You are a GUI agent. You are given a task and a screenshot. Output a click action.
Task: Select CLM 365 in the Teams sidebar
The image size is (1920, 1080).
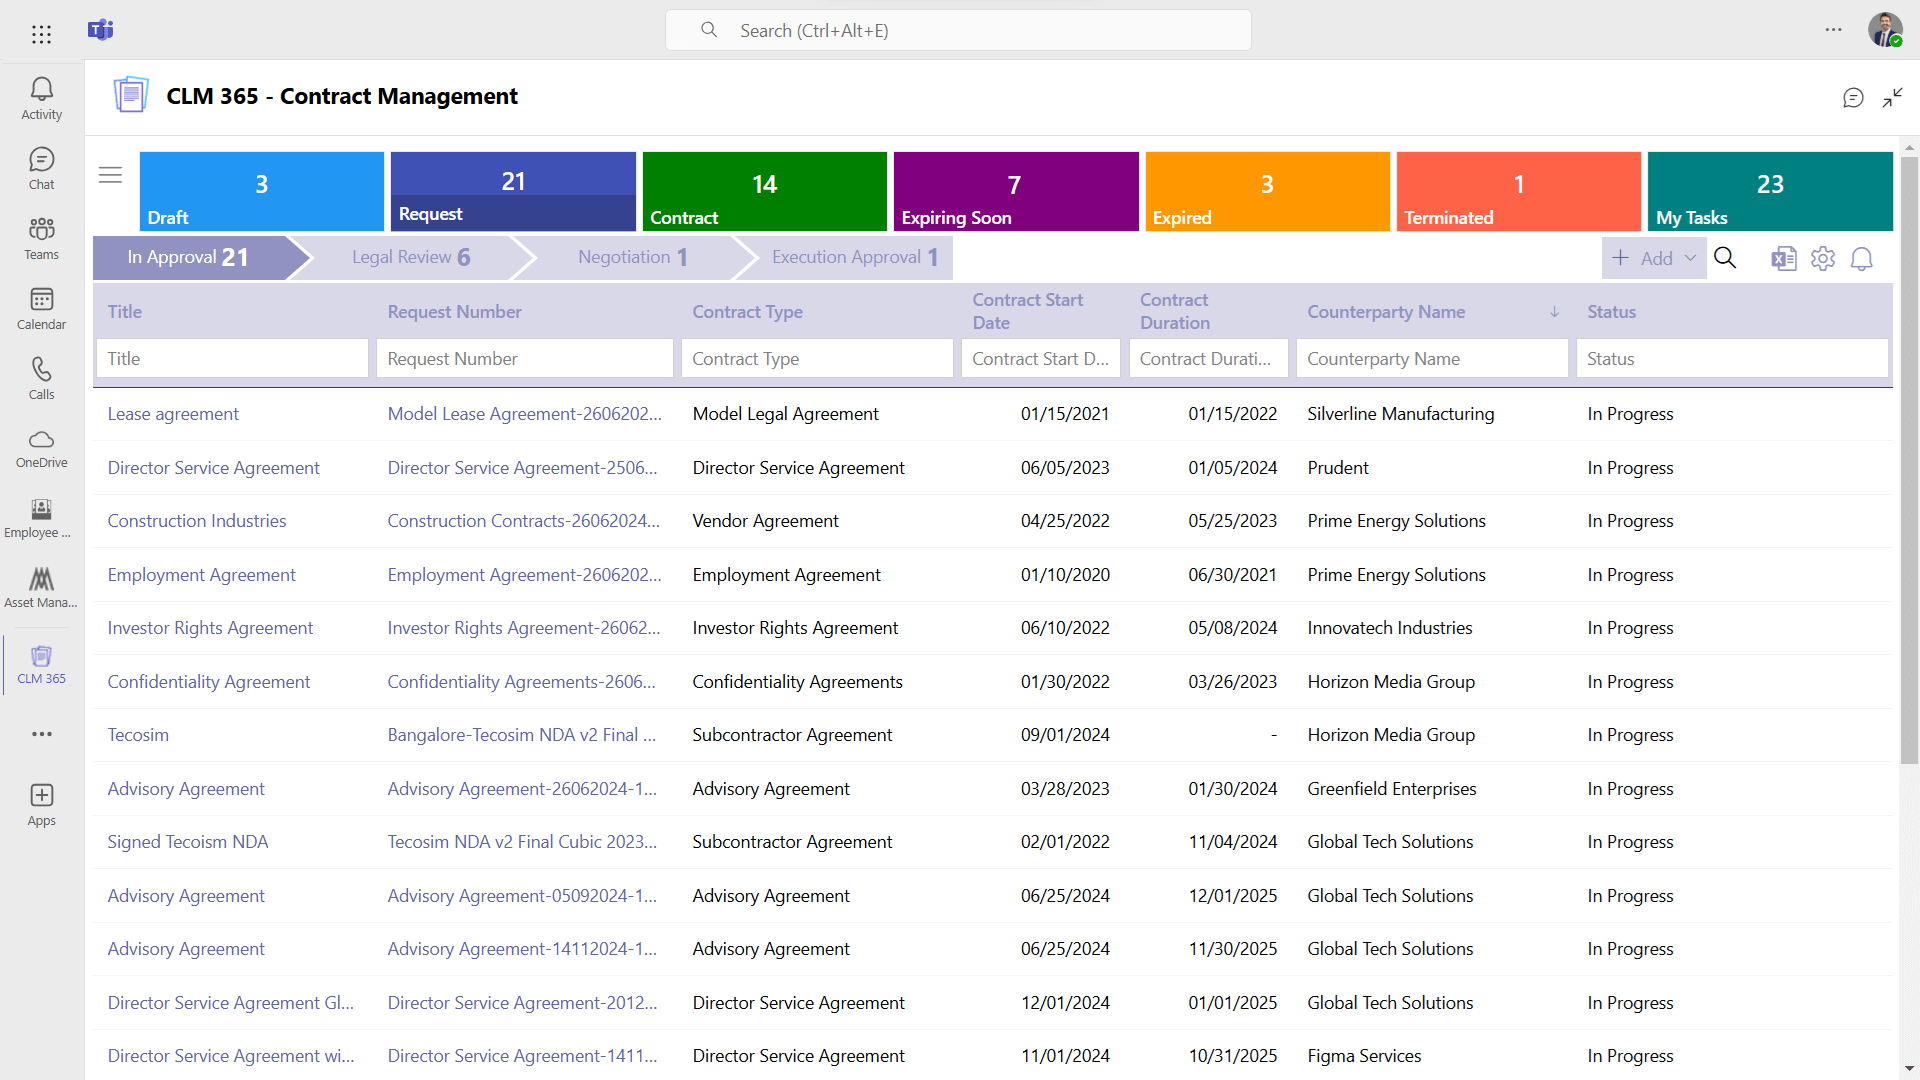pyautogui.click(x=41, y=663)
